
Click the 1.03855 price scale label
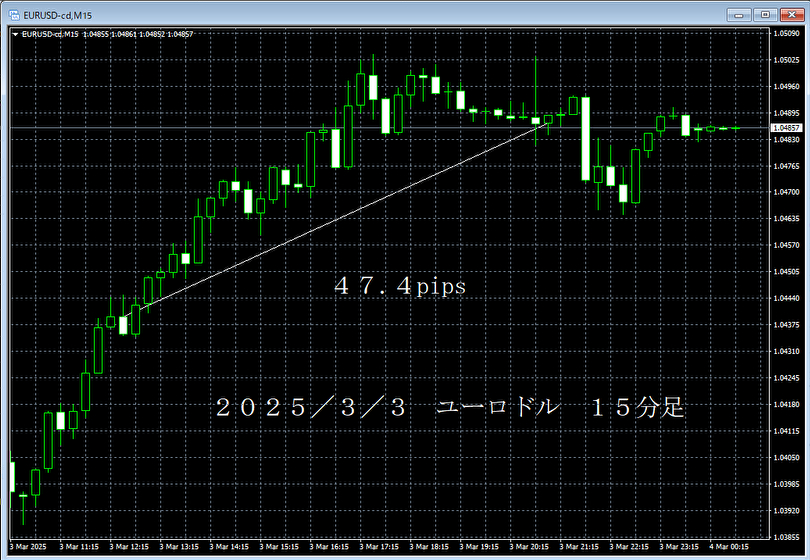786,537
